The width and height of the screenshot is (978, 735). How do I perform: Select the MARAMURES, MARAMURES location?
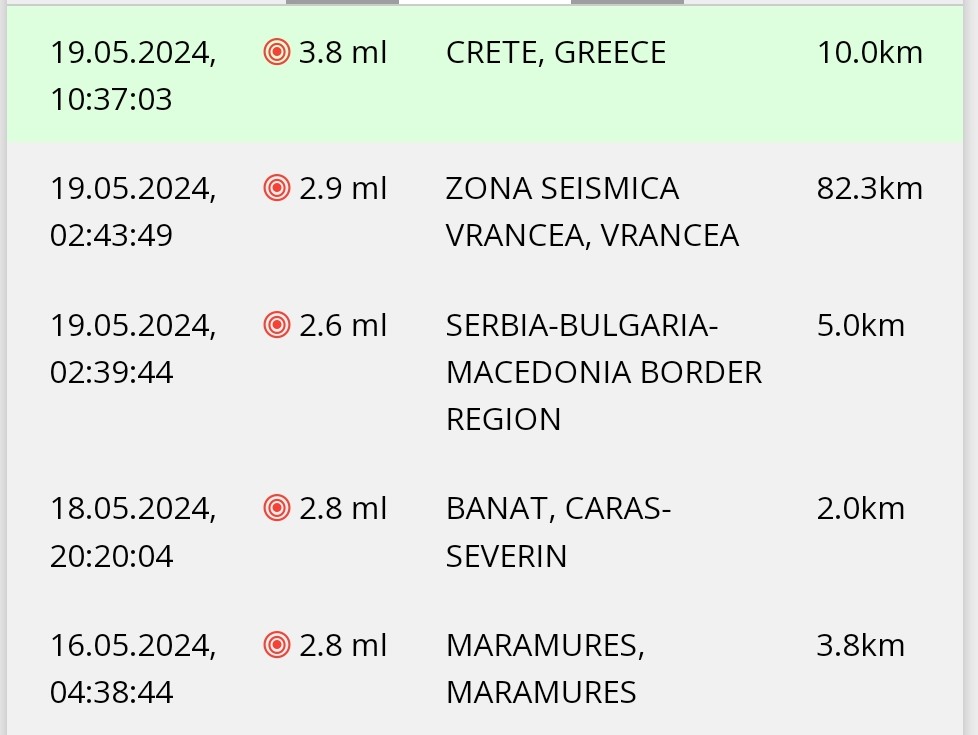tap(544, 669)
